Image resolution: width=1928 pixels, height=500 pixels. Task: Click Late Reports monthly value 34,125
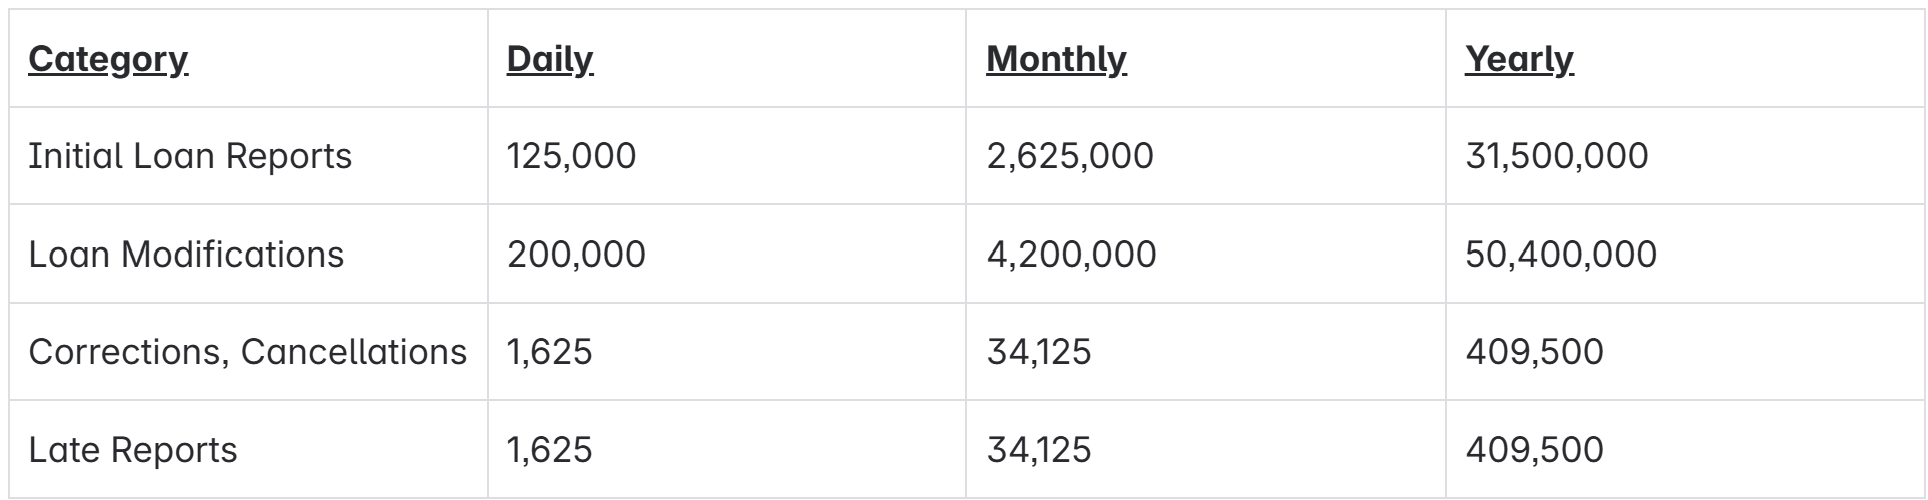click(x=1038, y=450)
